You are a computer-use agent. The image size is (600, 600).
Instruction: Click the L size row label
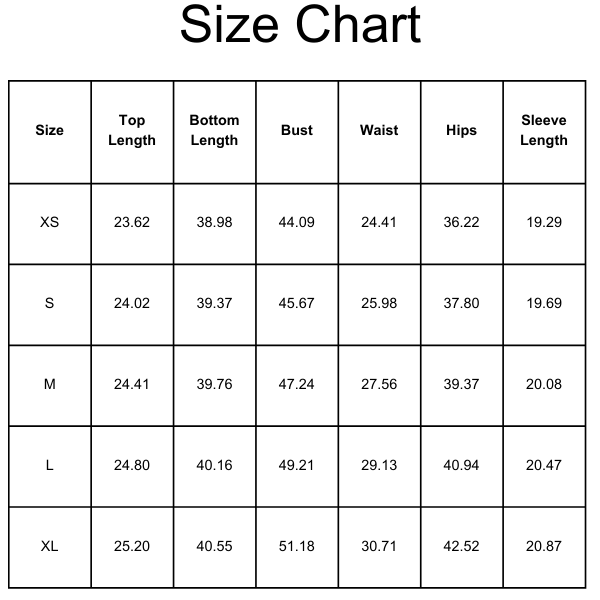pyautogui.click(x=49, y=465)
